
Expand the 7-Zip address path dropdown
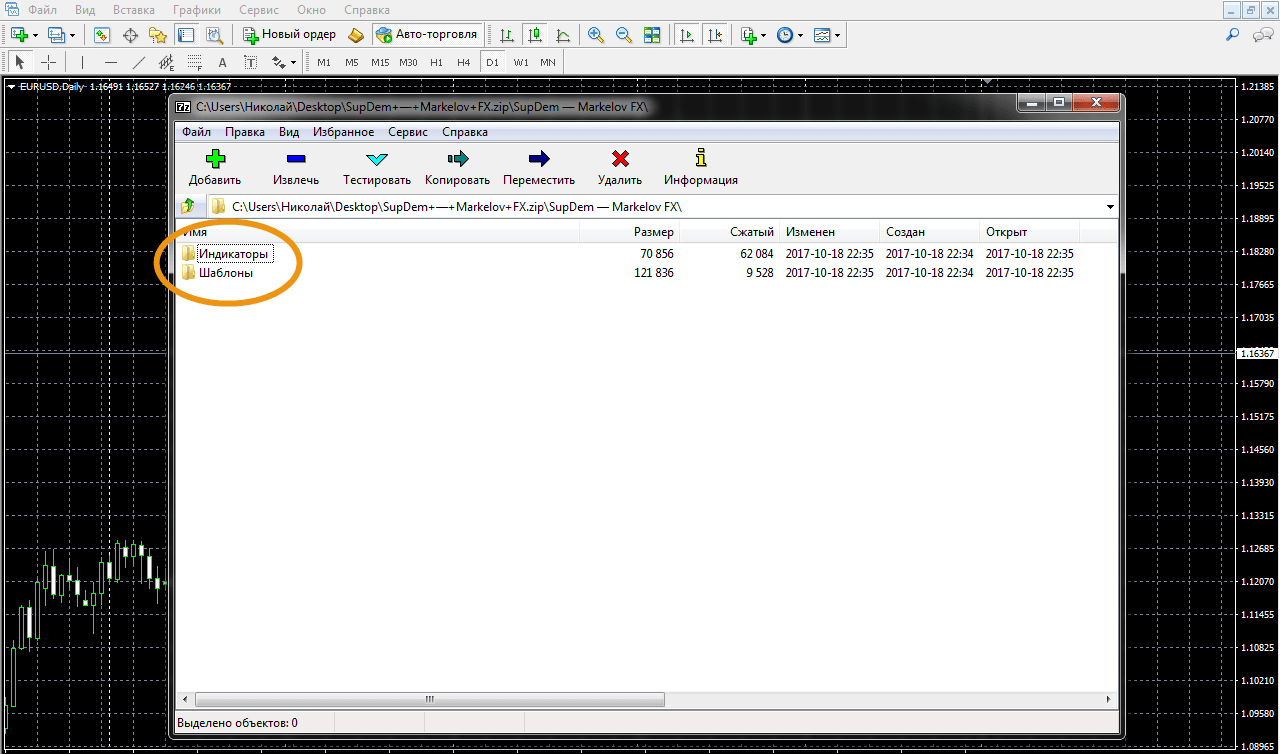[1110, 207]
